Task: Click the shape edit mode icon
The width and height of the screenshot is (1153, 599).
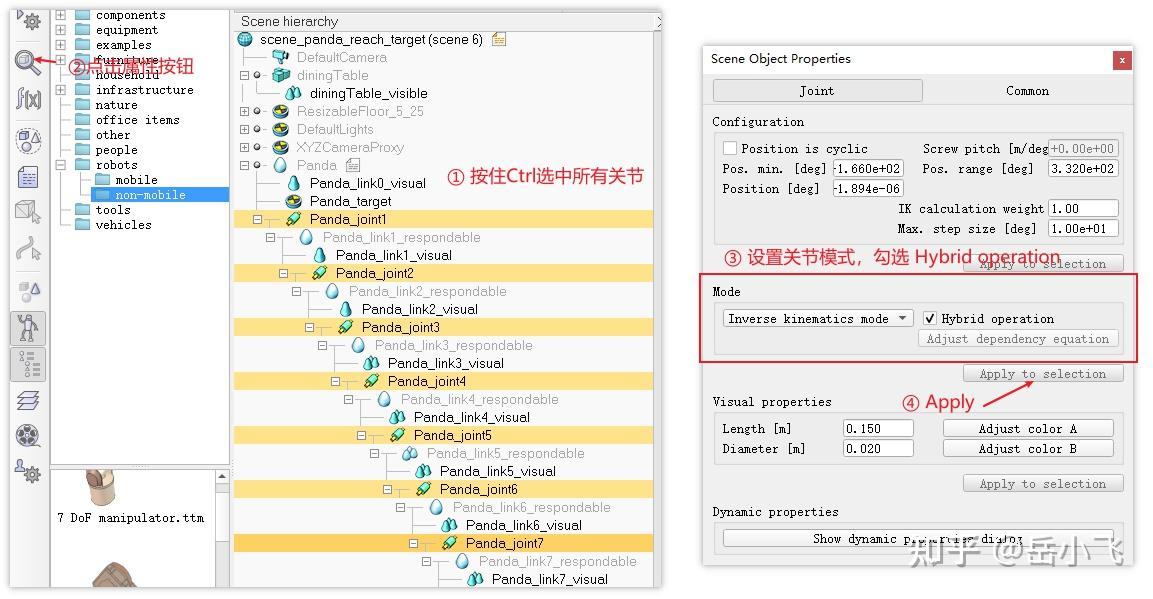Action: pos(28,213)
